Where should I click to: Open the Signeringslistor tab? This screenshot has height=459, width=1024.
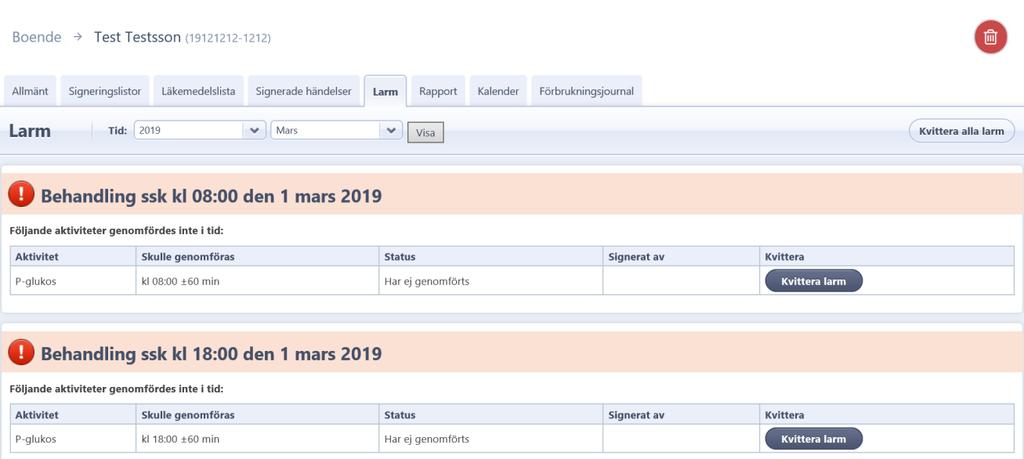[105, 91]
